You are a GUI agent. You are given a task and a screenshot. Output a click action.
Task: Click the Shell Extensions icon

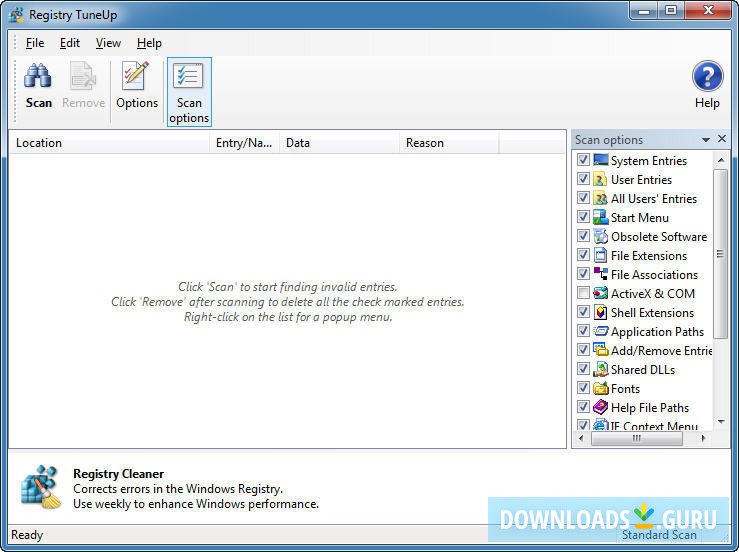[600, 312]
